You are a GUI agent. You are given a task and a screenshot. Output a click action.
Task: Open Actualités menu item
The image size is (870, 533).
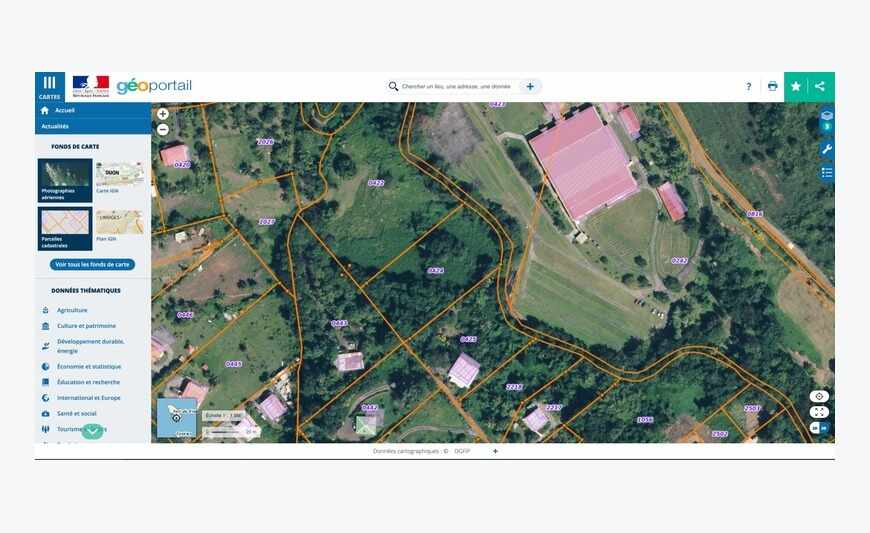(55, 127)
